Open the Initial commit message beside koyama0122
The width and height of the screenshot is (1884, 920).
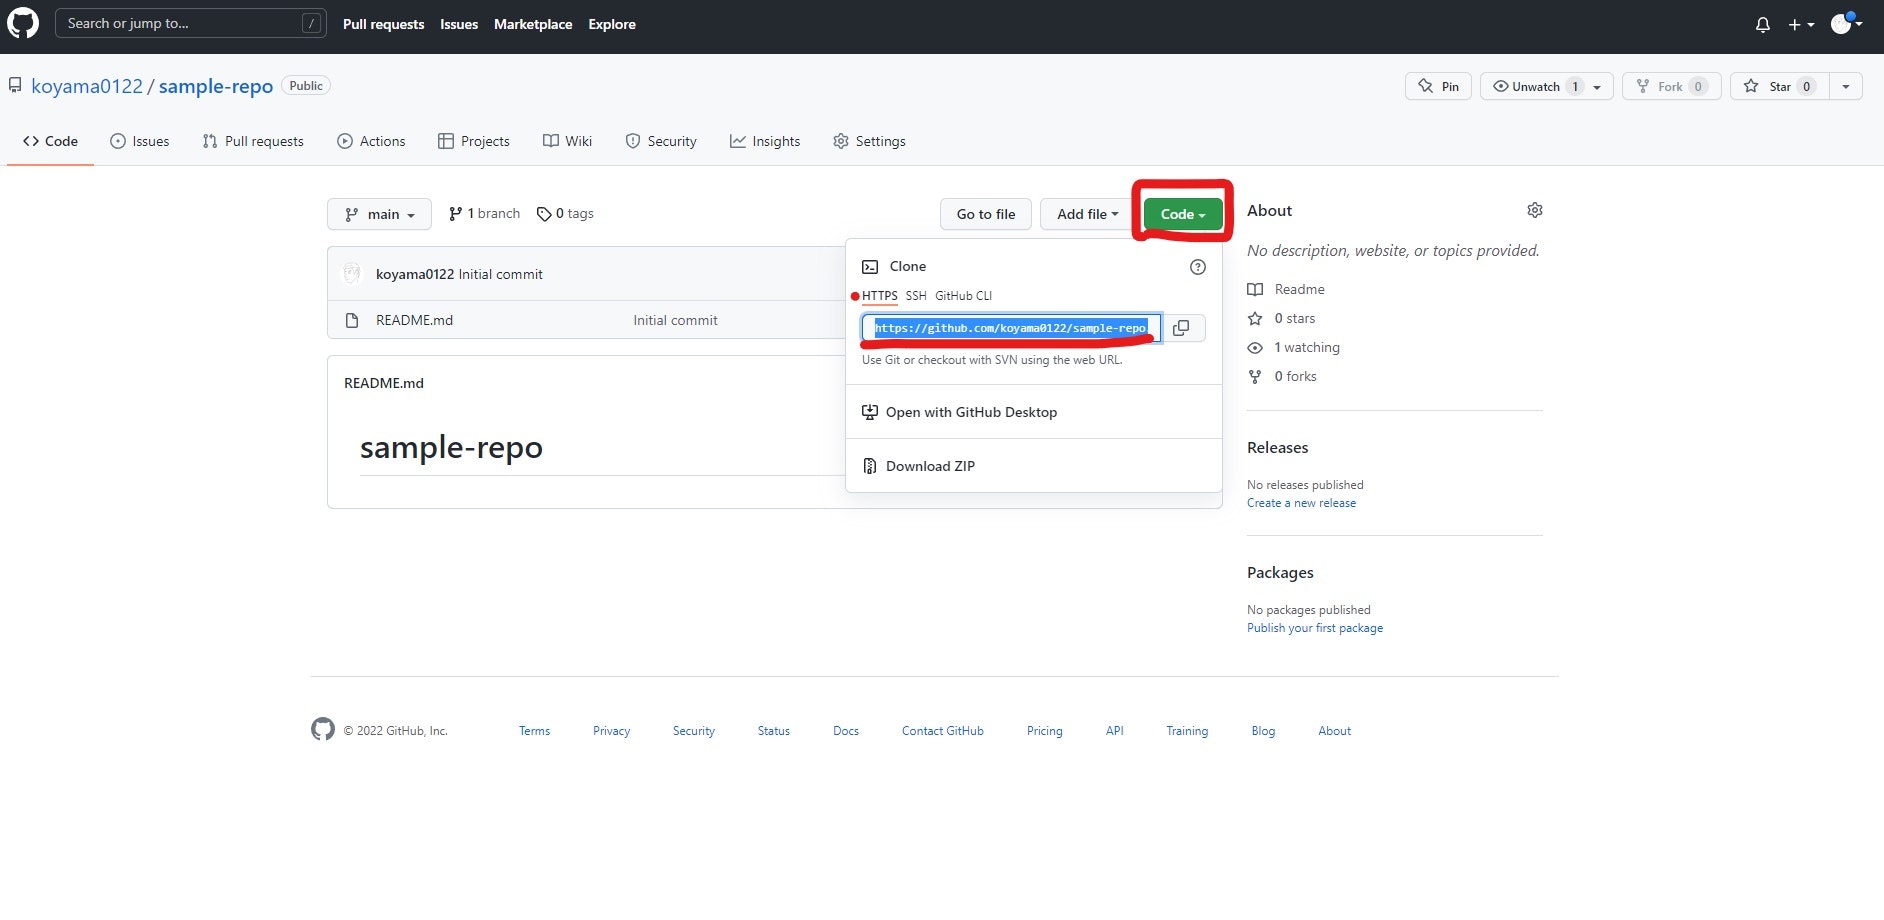pos(500,274)
